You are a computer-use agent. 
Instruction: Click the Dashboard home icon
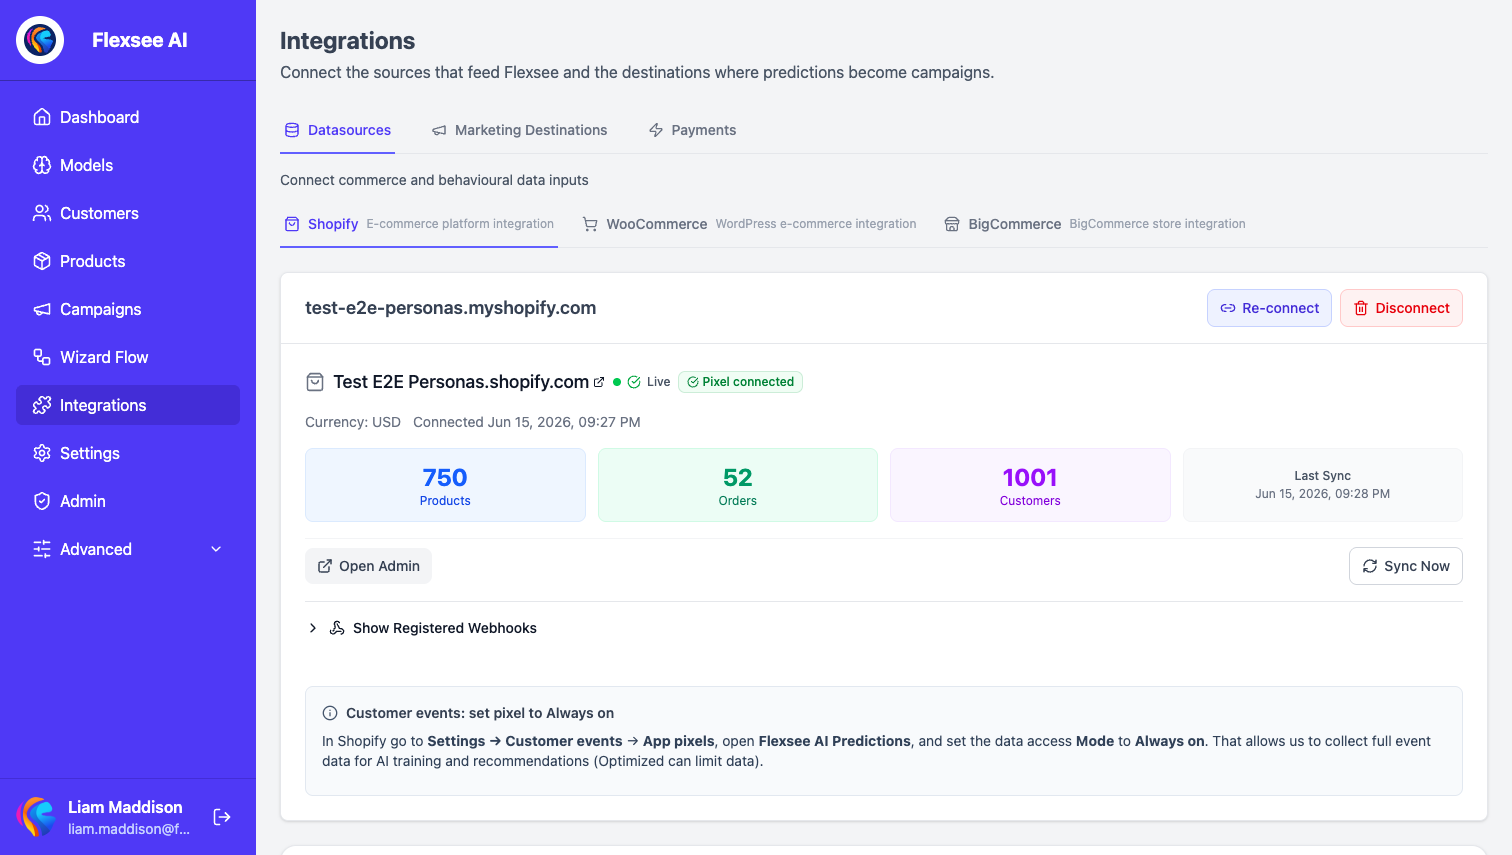(42, 117)
